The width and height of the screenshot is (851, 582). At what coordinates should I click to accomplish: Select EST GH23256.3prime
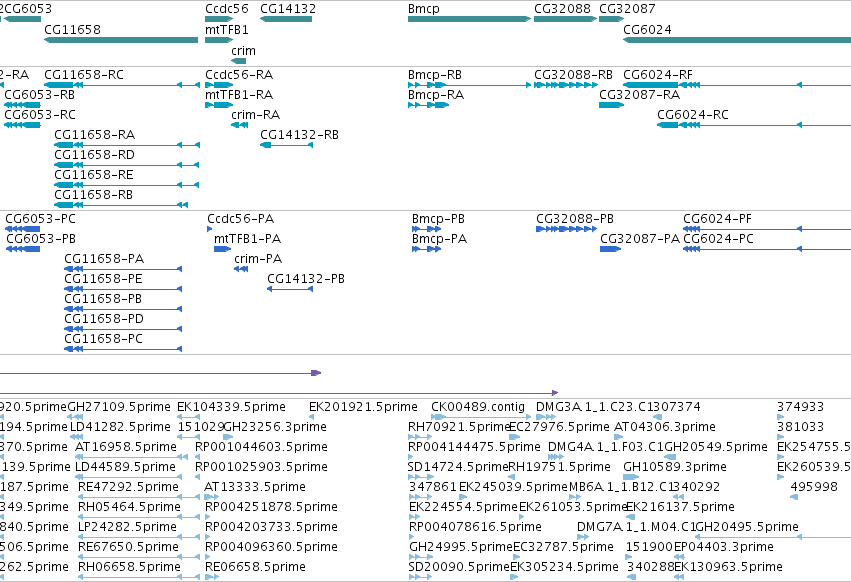click(275, 427)
